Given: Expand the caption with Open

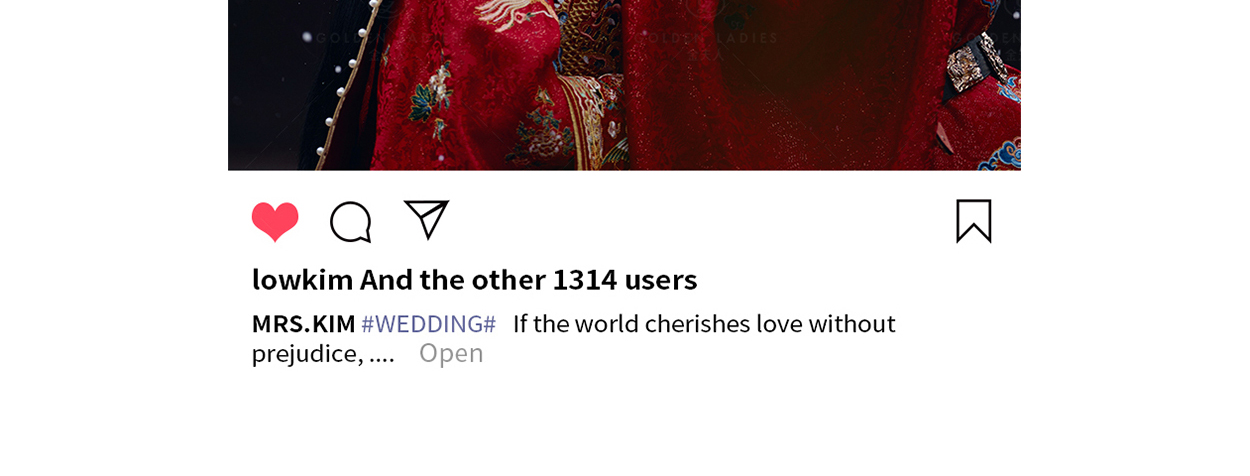Looking at the screenshot, I should click(x=451, y=353).
